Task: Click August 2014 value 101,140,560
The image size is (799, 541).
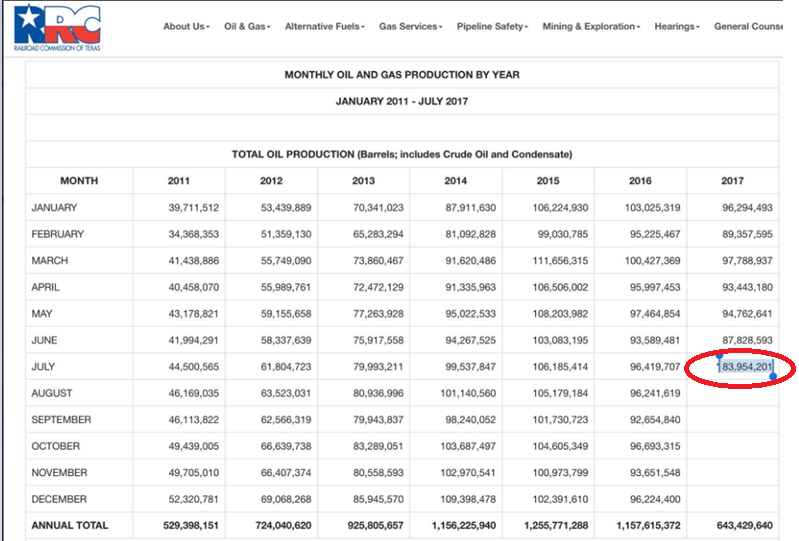Action: click(x=468, y=393)
